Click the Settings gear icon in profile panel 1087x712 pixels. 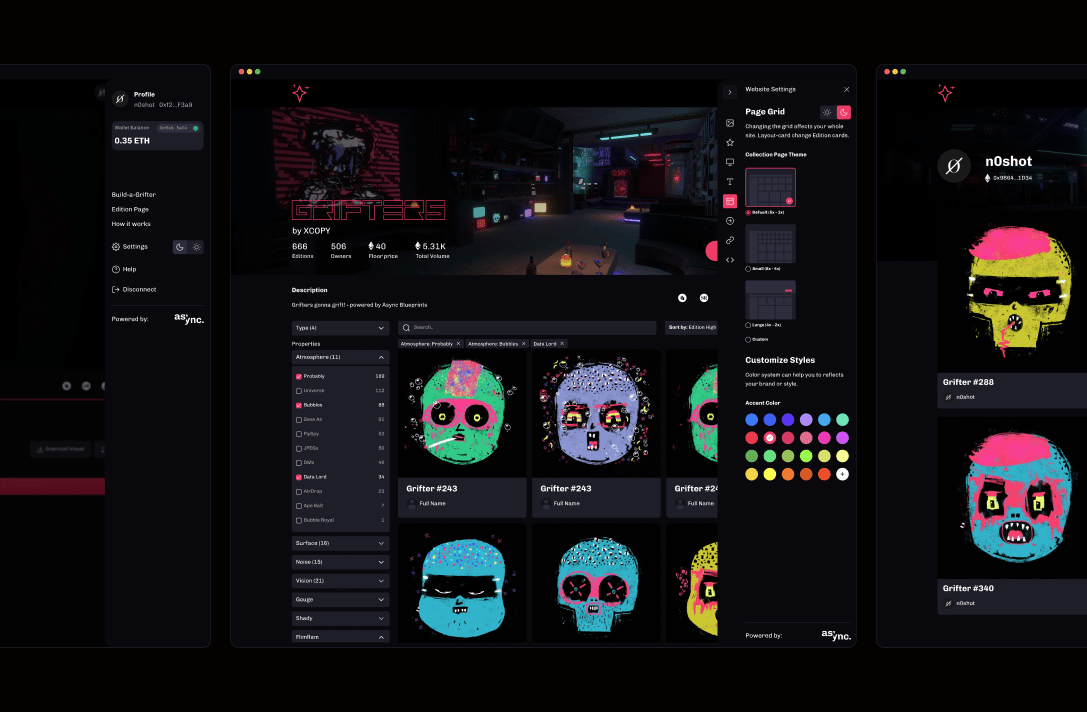coord(116,247)
